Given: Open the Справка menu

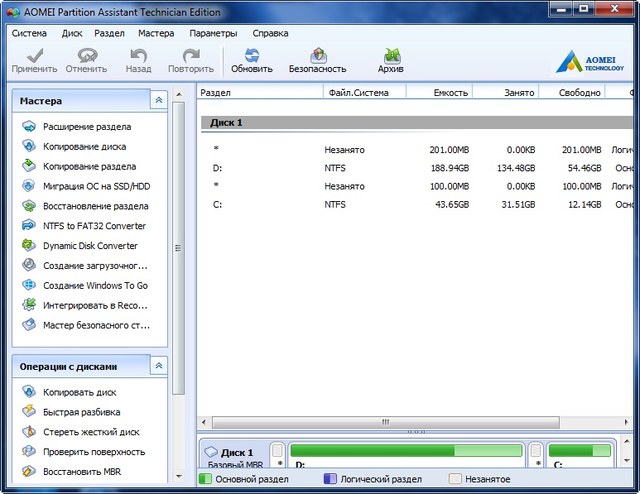Looking at the screenshot, I should pos(271,33).
